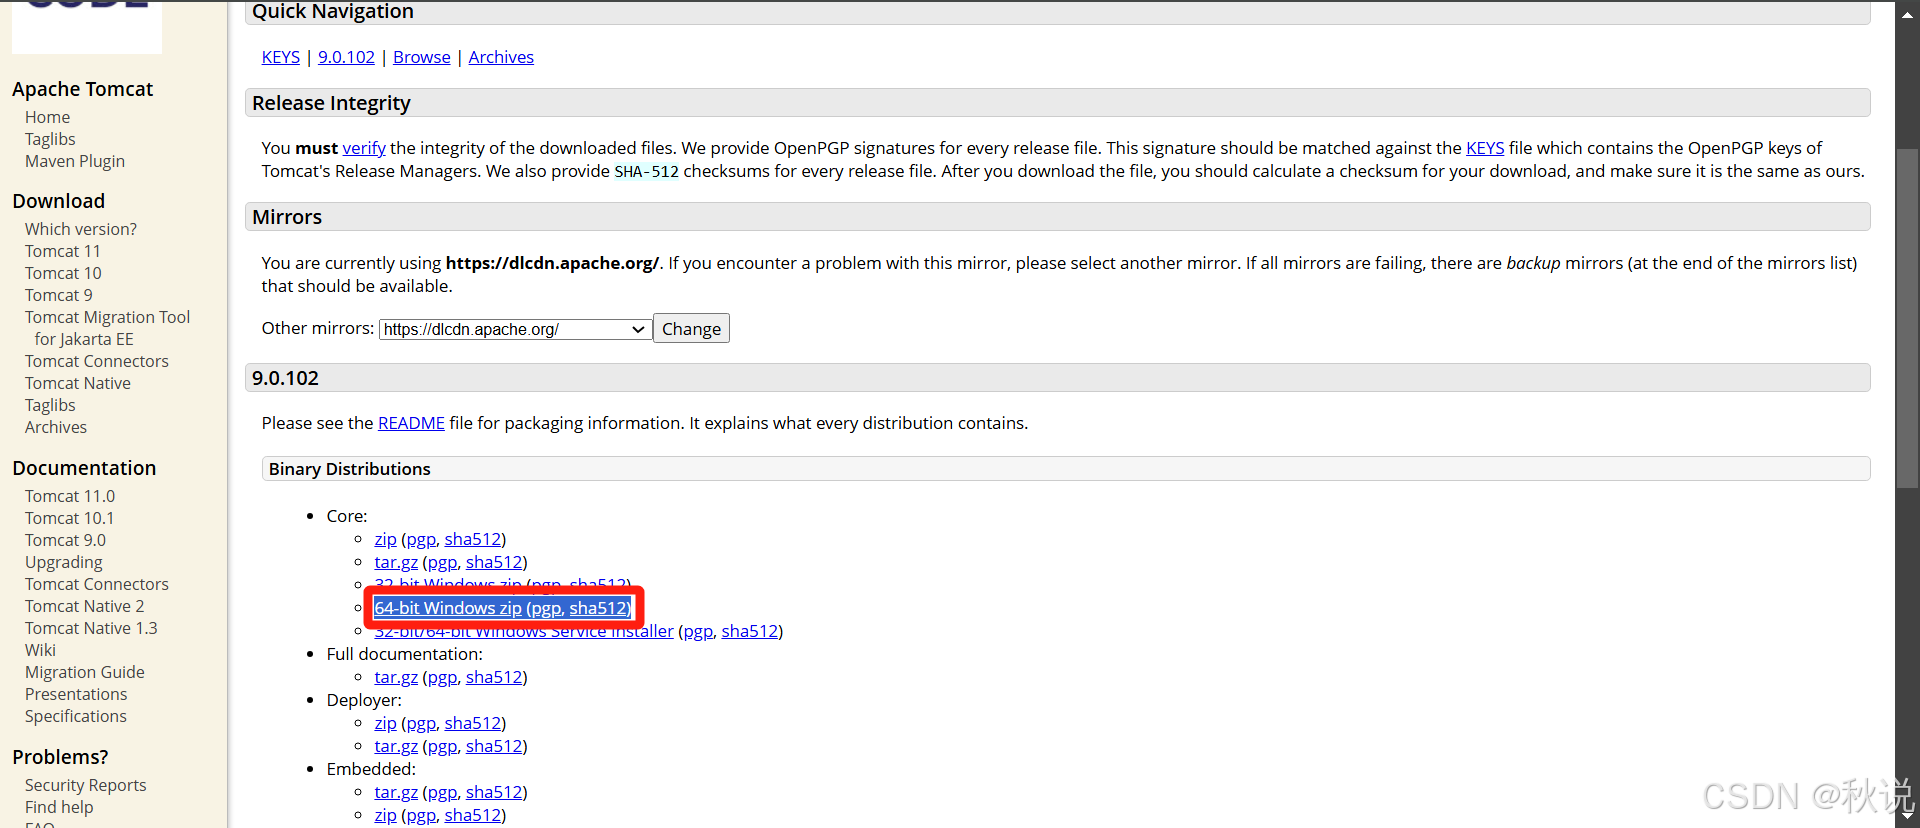1920x828 pixels.
Task: Download the Embedded tar.gz
Action: click(396, 792)
